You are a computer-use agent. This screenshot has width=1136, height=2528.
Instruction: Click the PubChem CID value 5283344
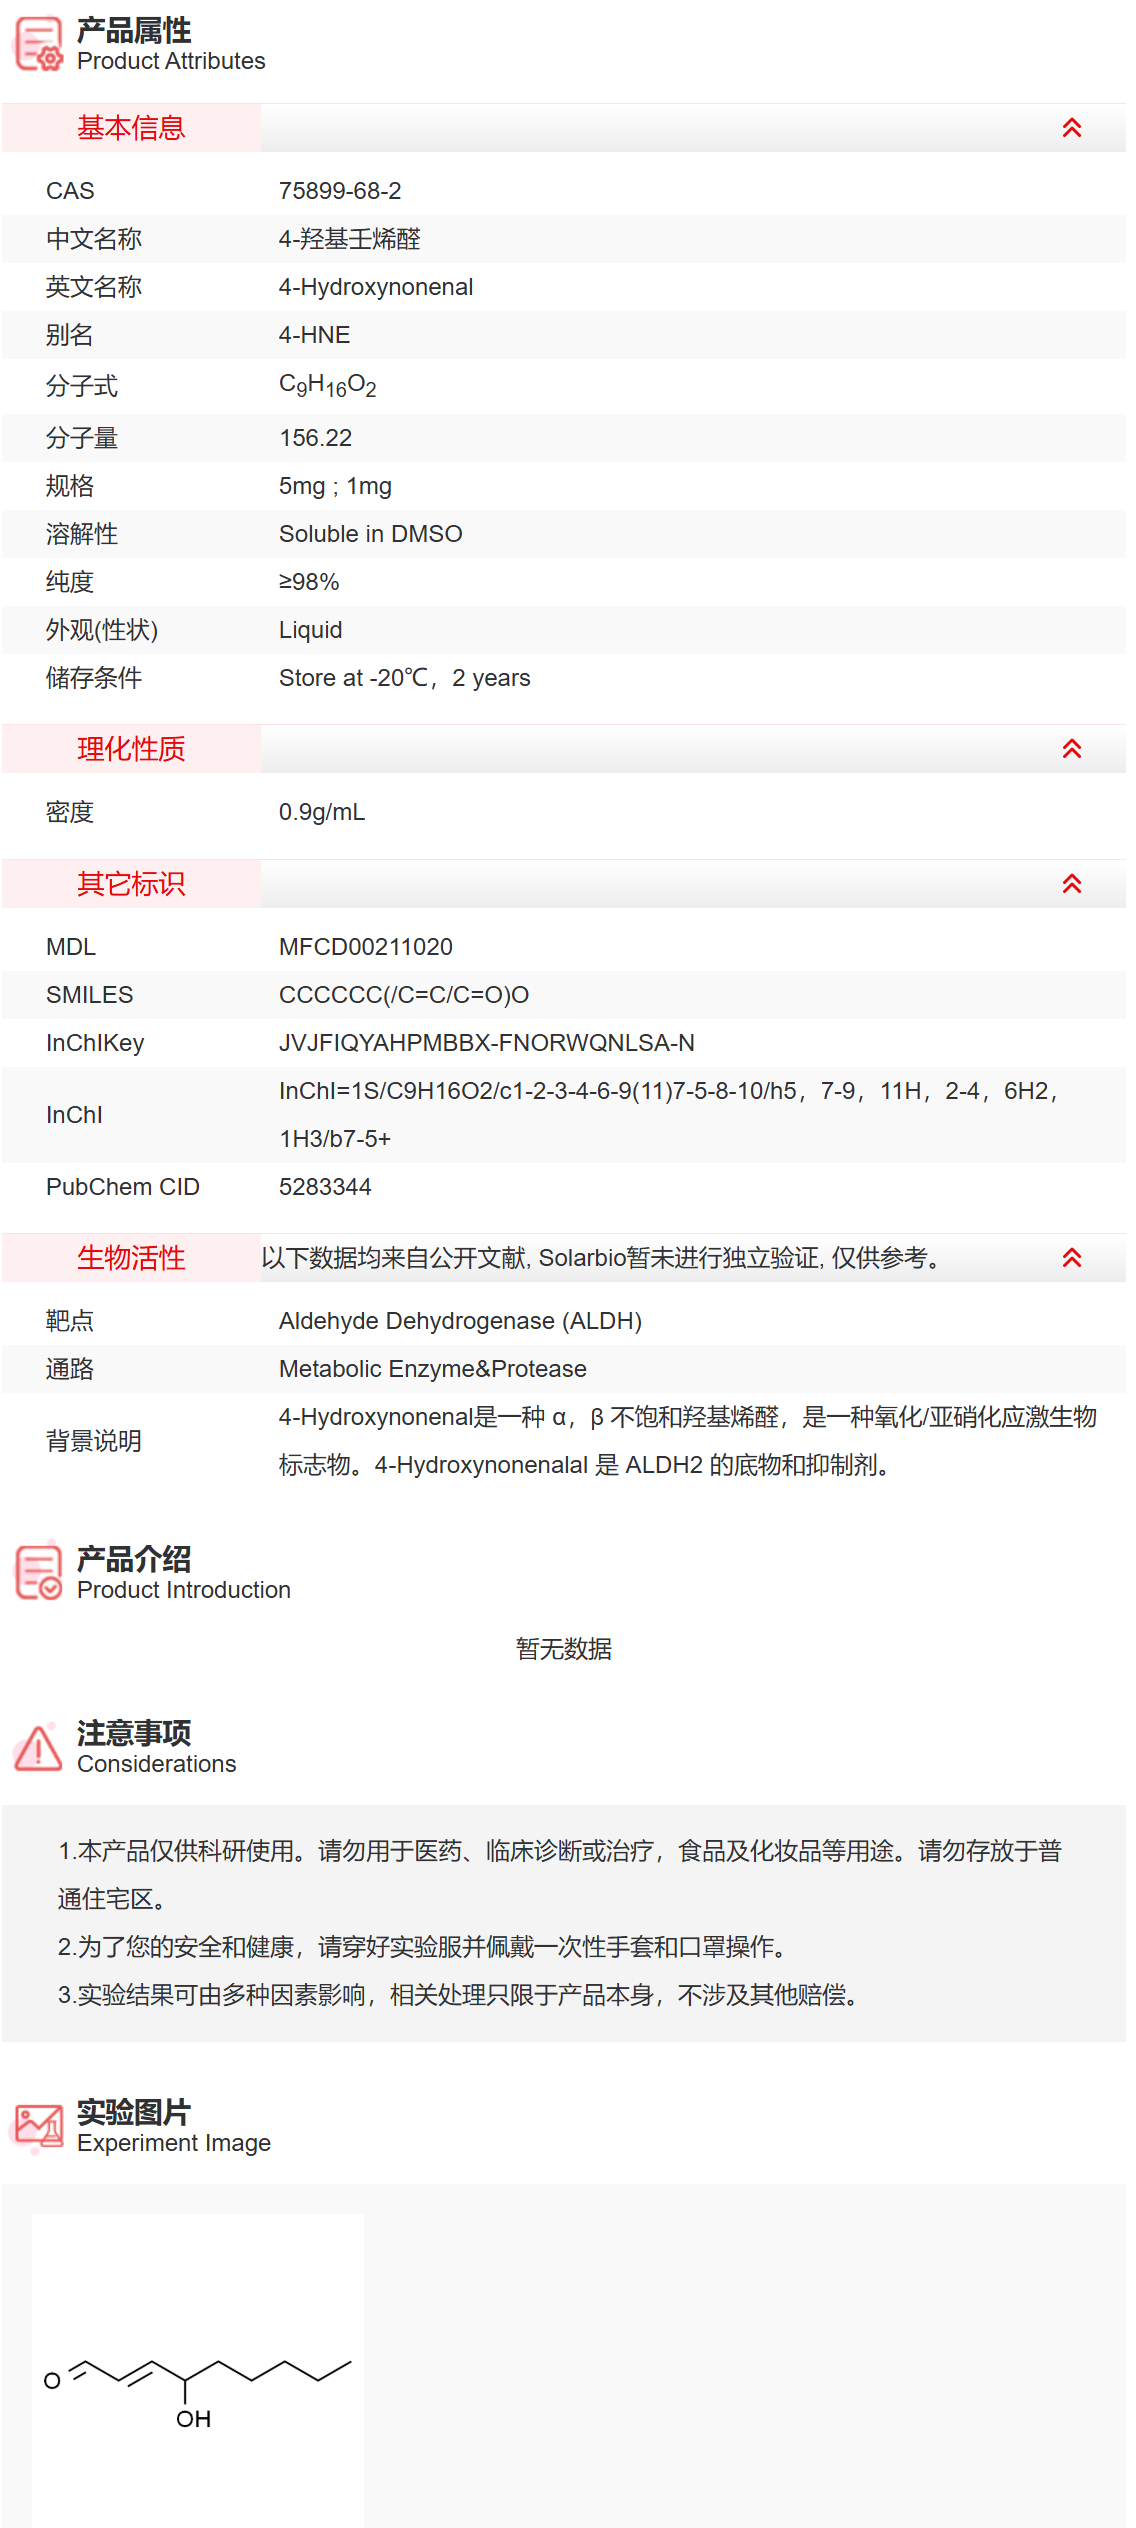[325, 1187]
